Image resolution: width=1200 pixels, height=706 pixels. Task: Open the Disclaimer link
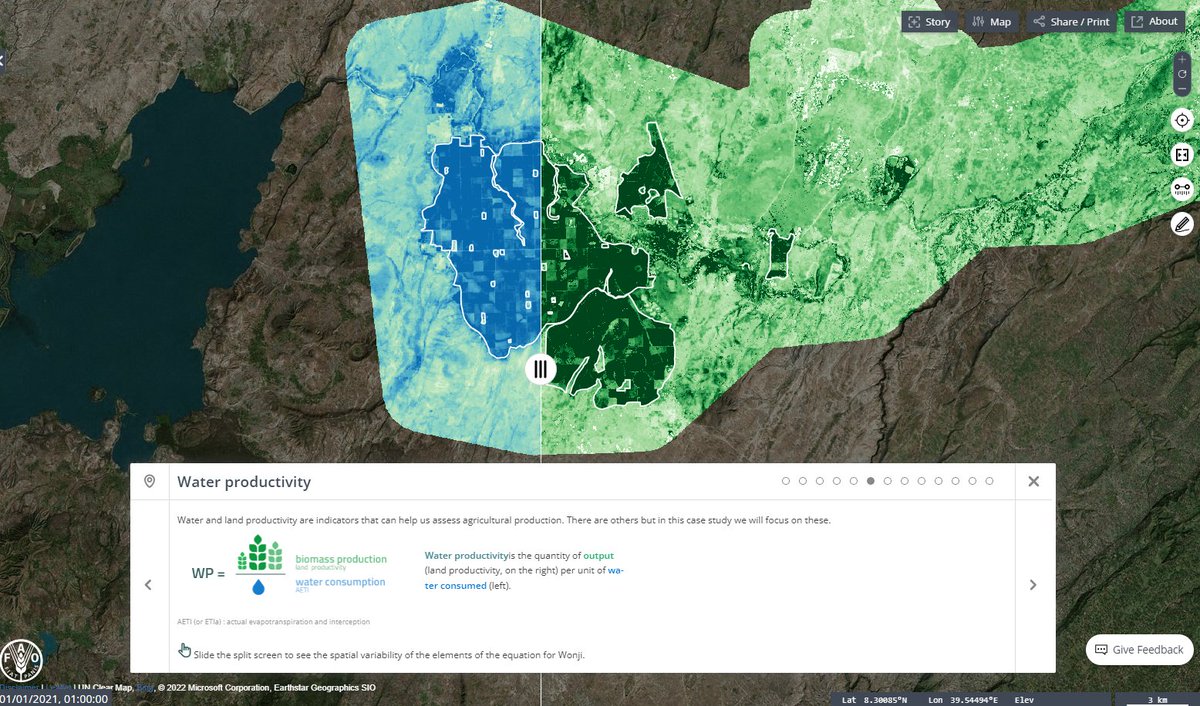click(x=18, y=687)
